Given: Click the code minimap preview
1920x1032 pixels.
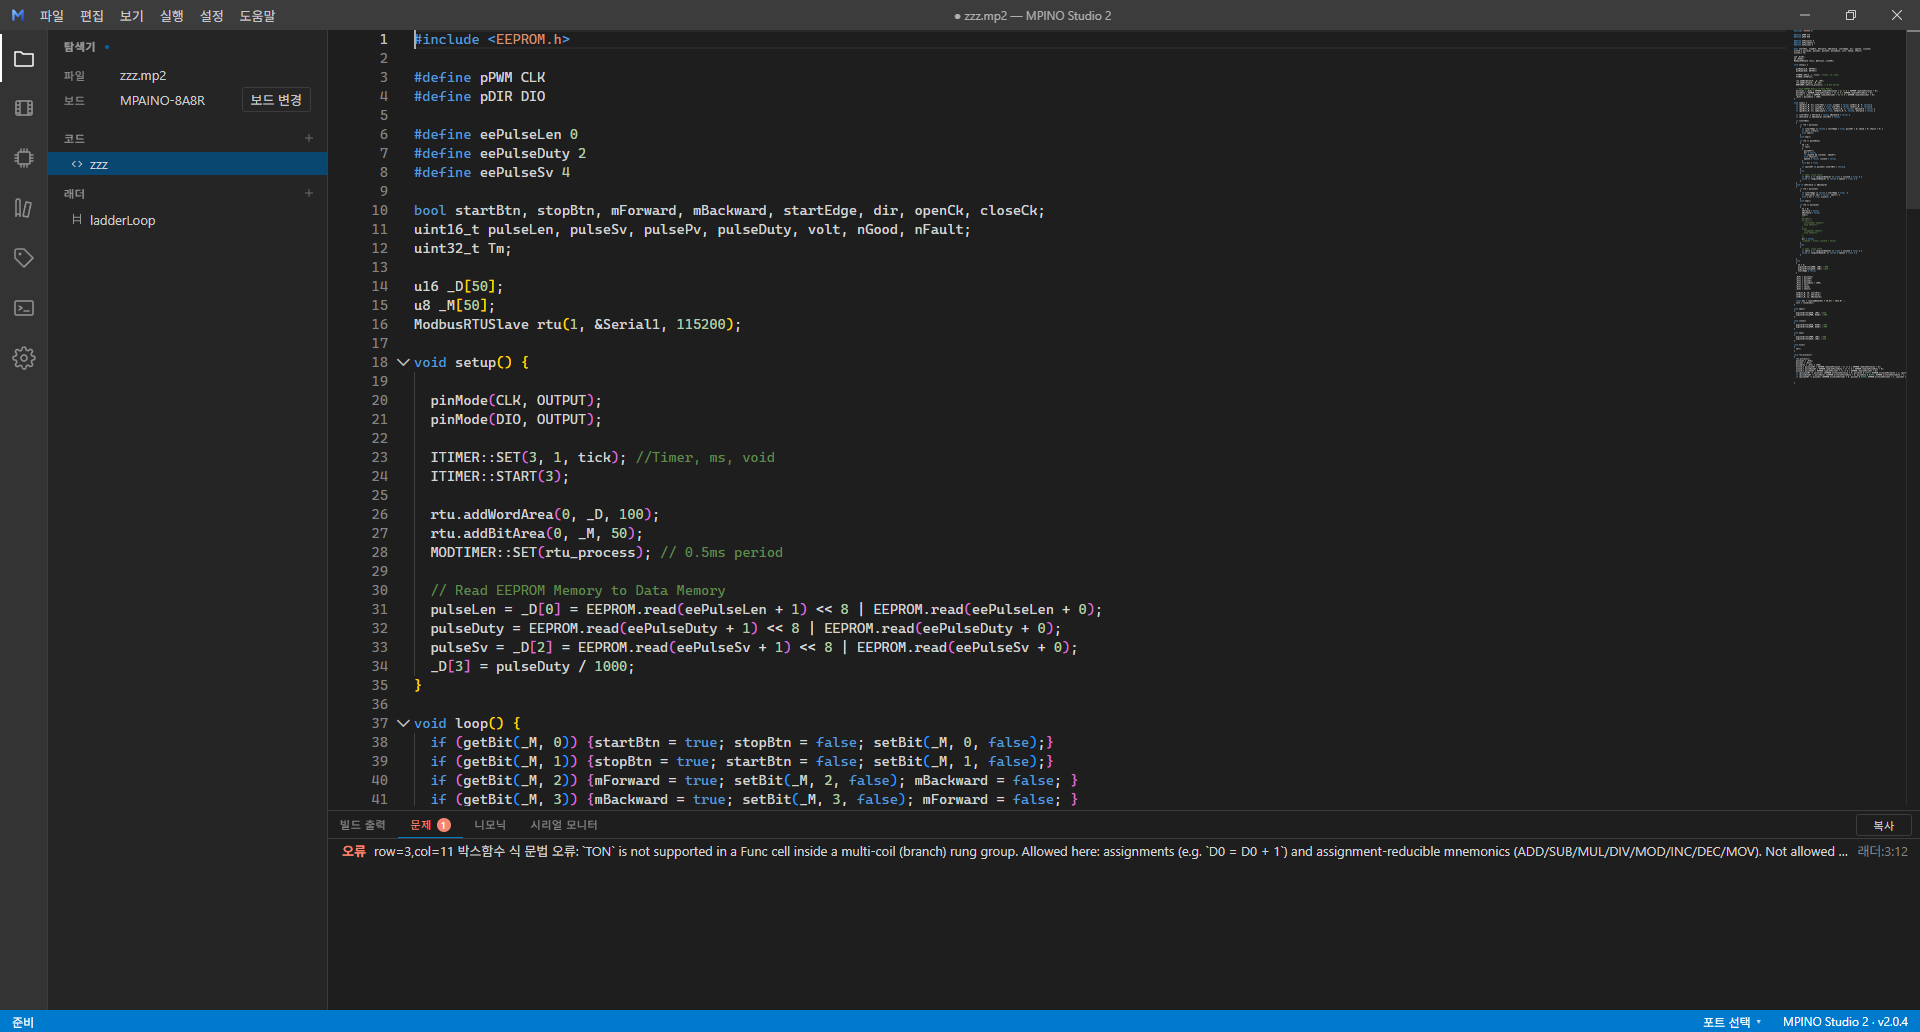Looking at the screenshot, I should [1848, 205].
